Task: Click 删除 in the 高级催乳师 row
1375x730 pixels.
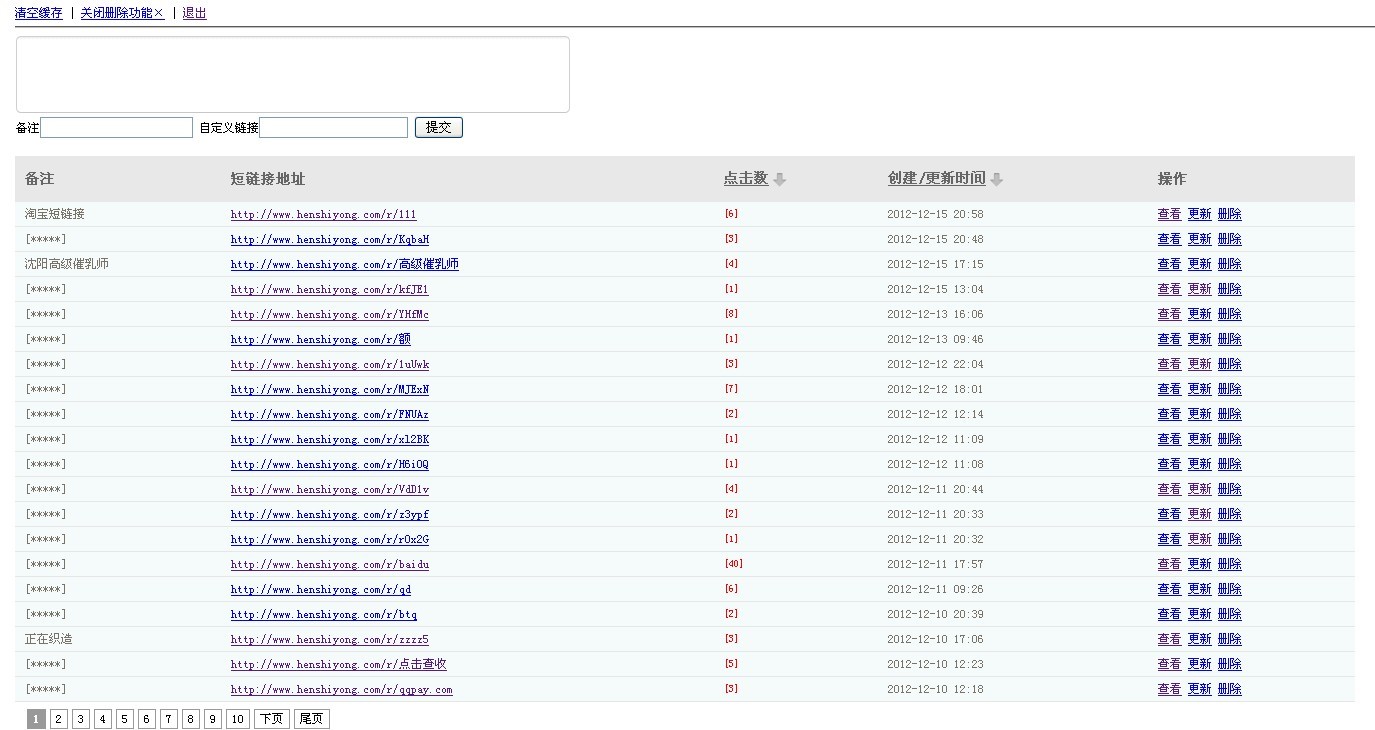Action: coord(1229,264)
